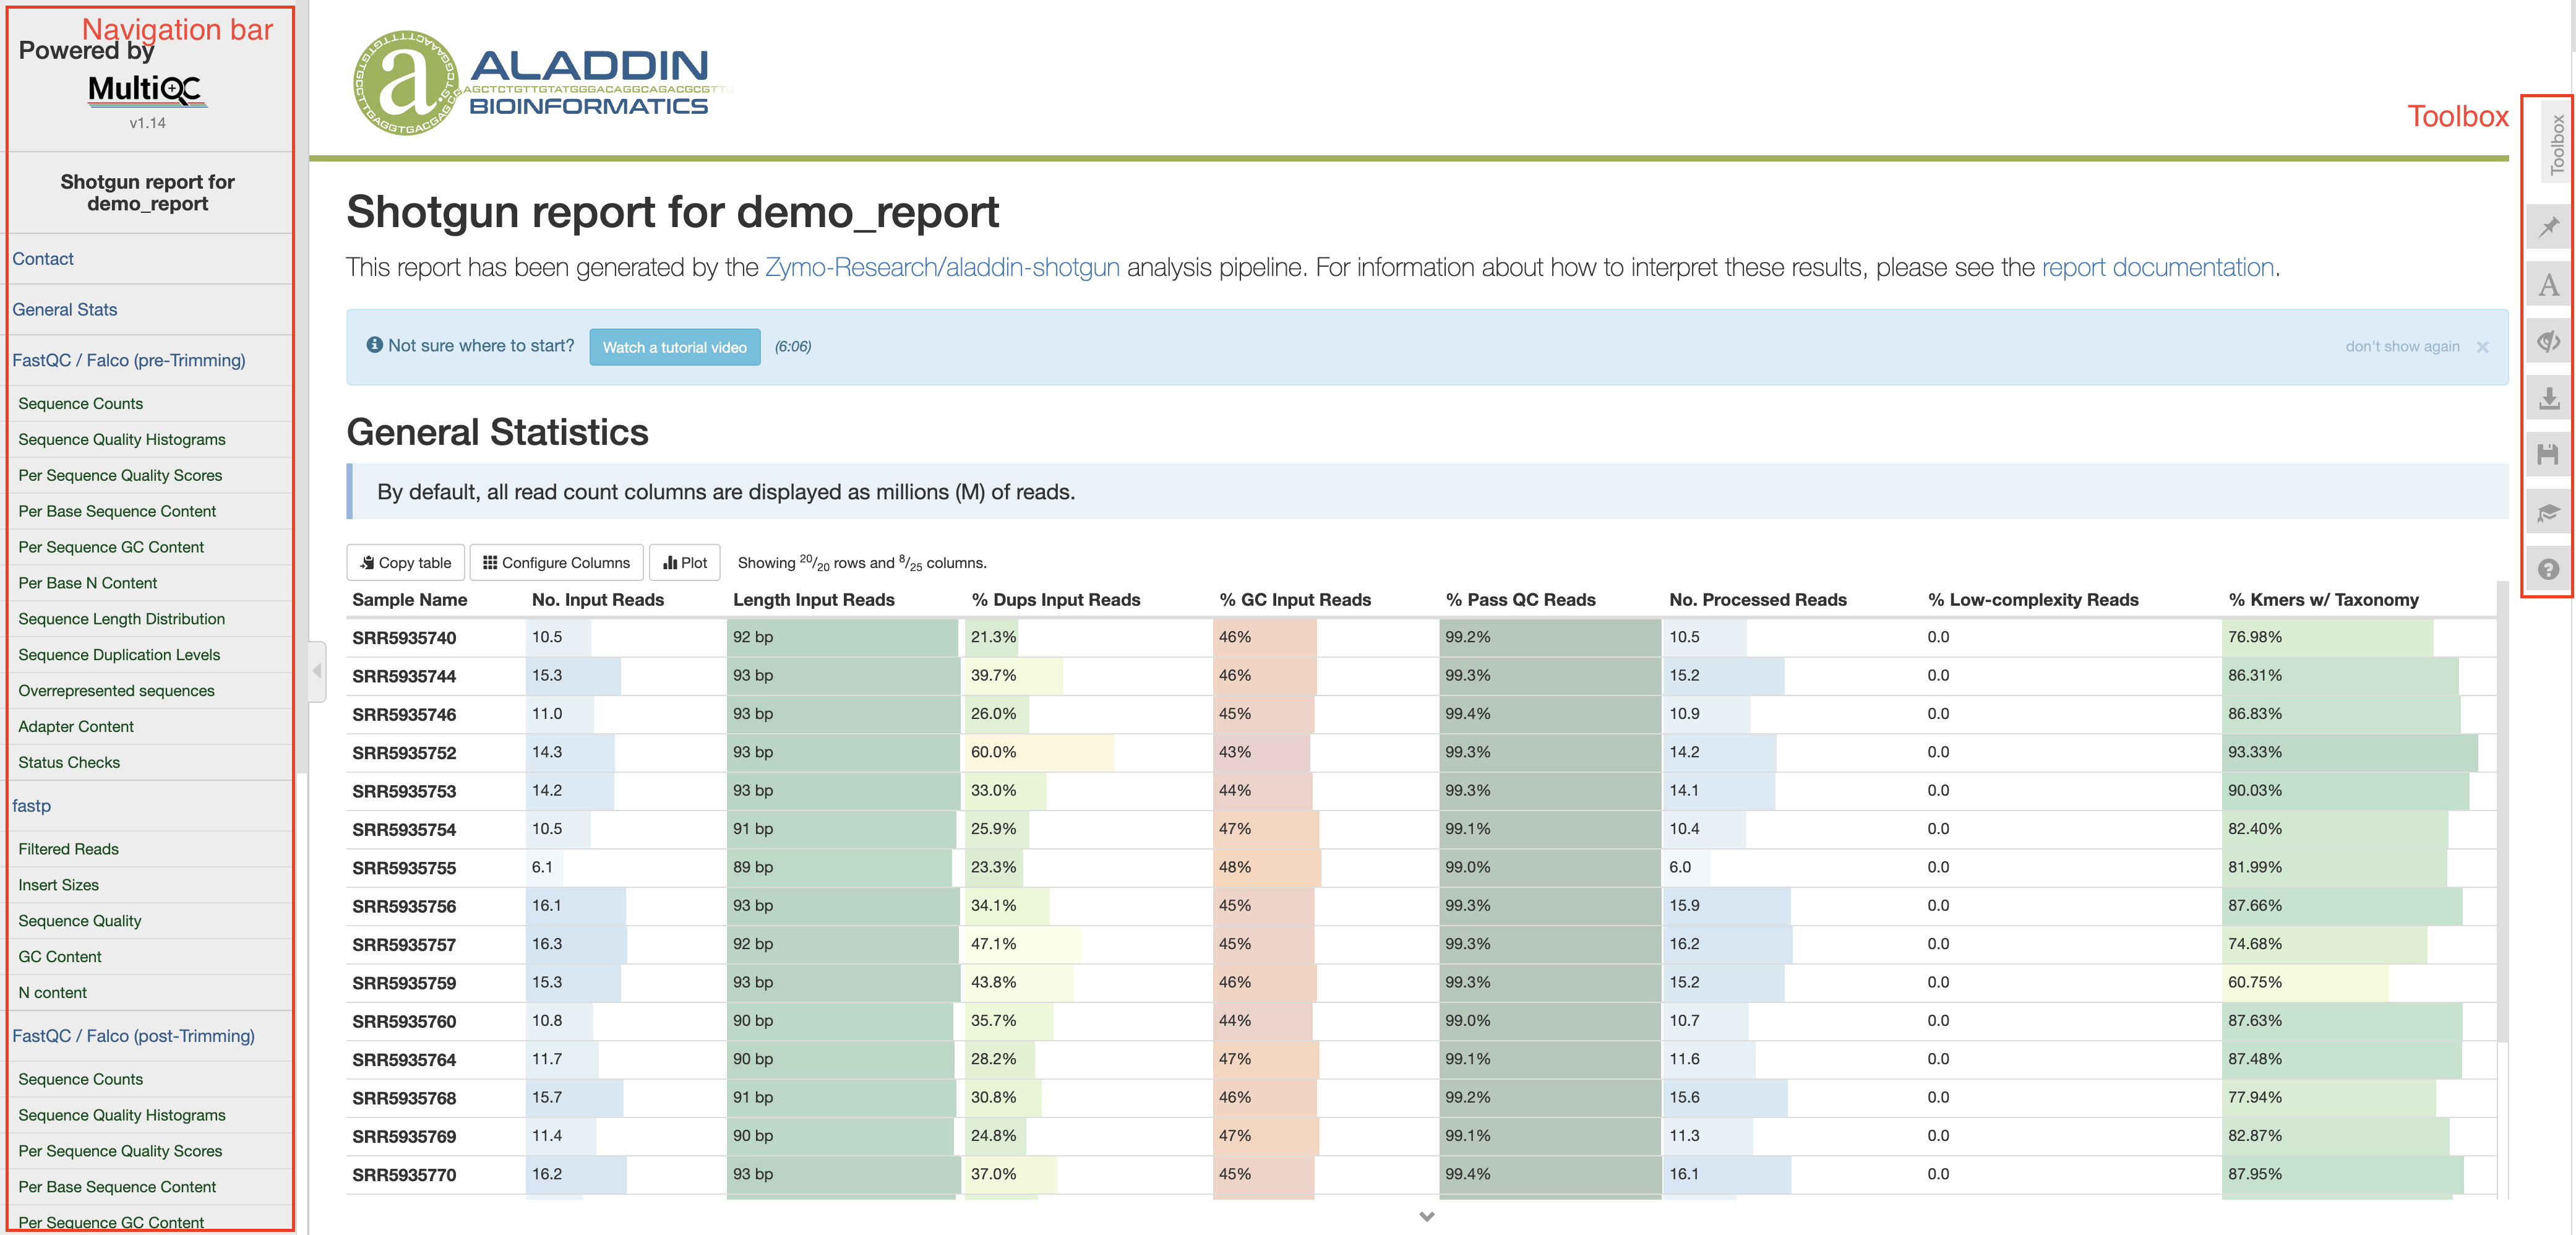This screenshot has width=2576, height=1235.
Task: Click the Aladdin Bioinformatics logo
Action: tap(542, 82)
